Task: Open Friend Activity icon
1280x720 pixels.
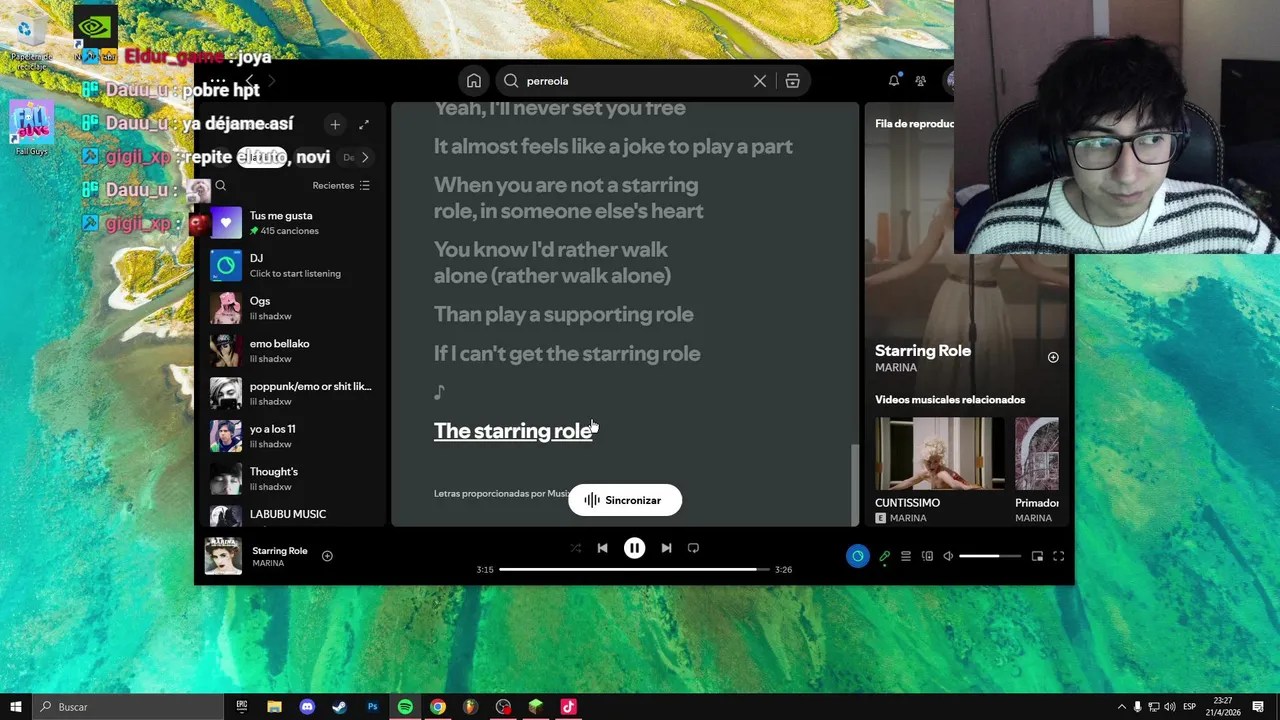Action: (x=921, y=81)
